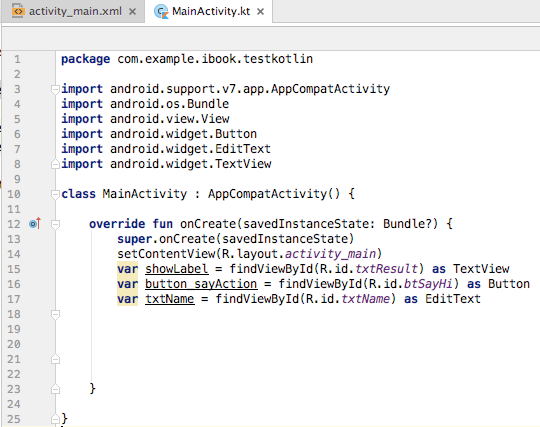
Task: Collapse the MainActivity class fold marker
Action: [x=55, y=195]
